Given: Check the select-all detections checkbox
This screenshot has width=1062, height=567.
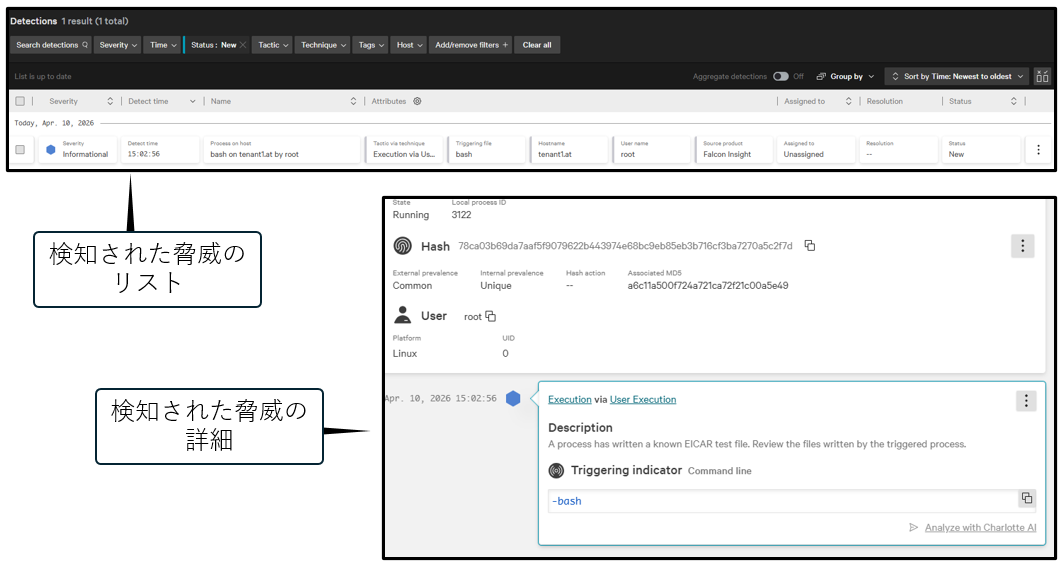Looking at the screenshot, I should coord(20,101).
